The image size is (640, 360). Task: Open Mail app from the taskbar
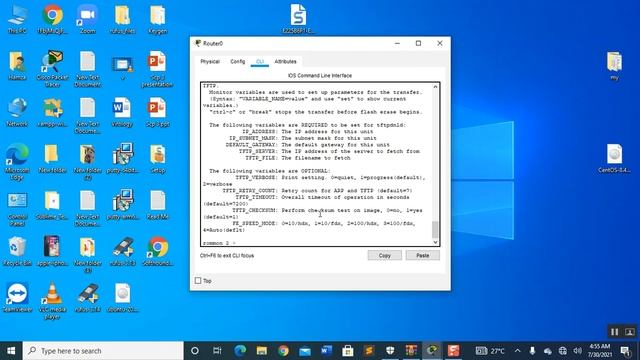(305, 351)
